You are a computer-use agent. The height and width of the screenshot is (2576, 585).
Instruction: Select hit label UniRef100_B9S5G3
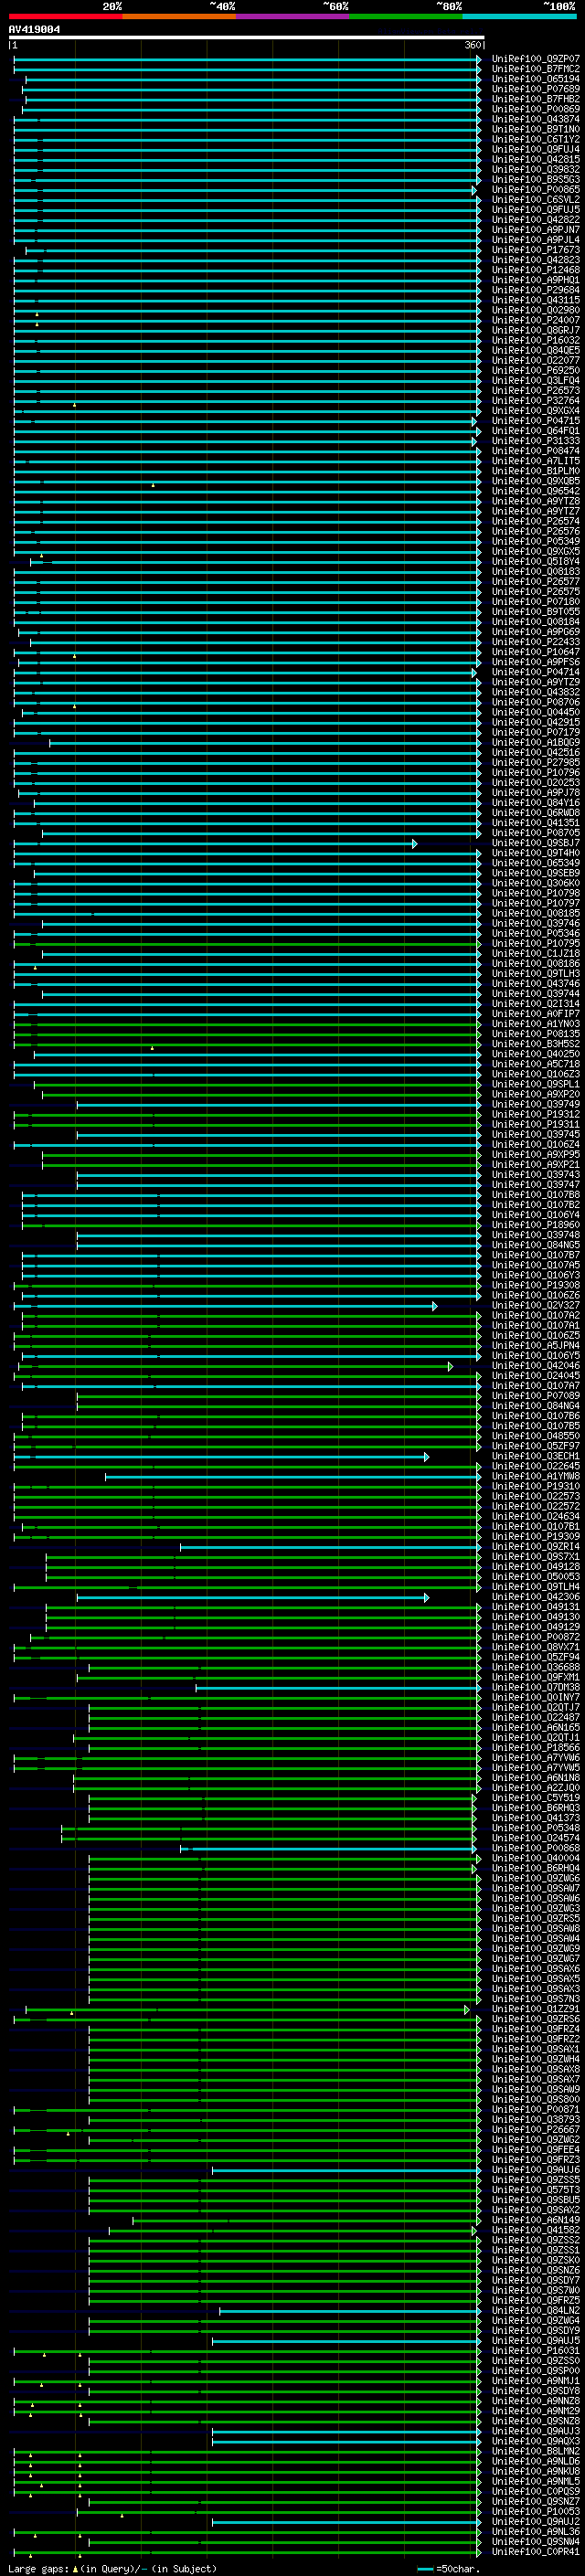(536, 179)
